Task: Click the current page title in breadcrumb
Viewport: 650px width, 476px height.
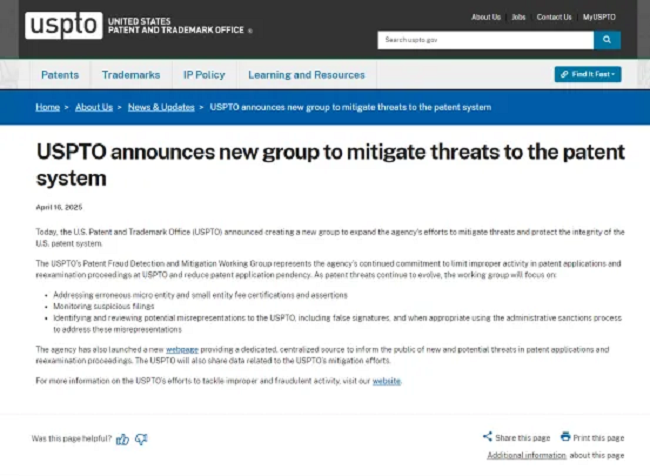Action: [x=350, y=107]
